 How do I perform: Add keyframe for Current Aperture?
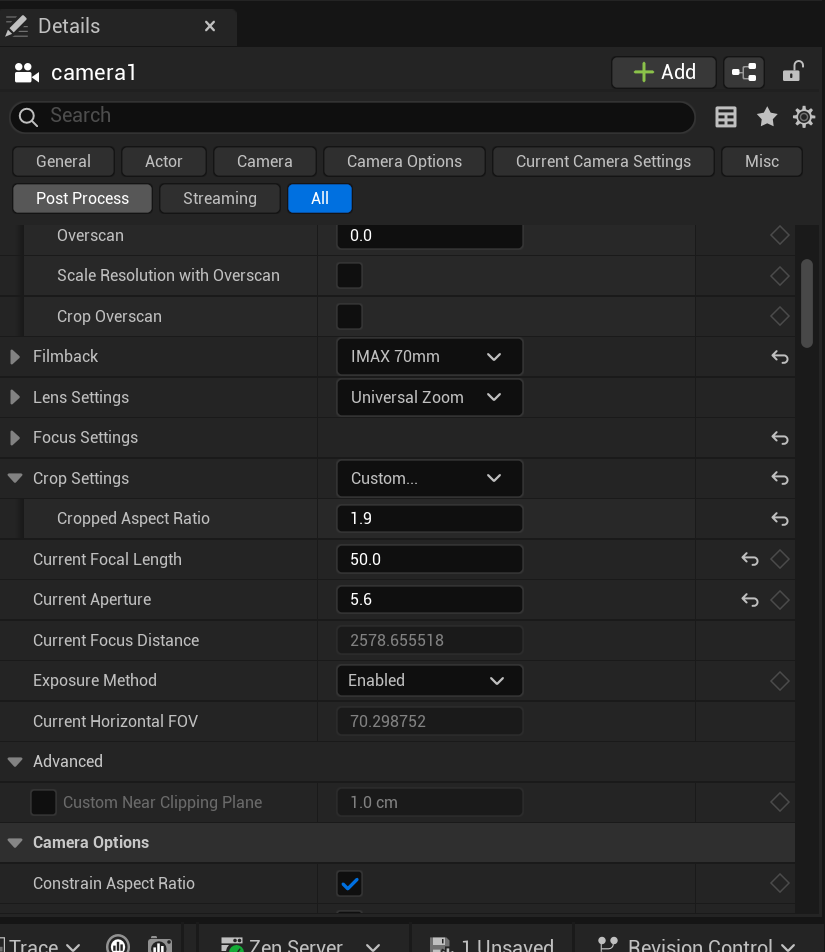[779, 600]
